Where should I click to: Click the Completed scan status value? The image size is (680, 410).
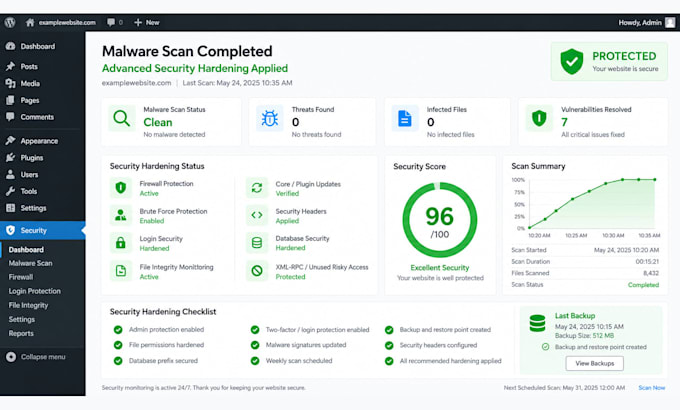pos(643,285)
